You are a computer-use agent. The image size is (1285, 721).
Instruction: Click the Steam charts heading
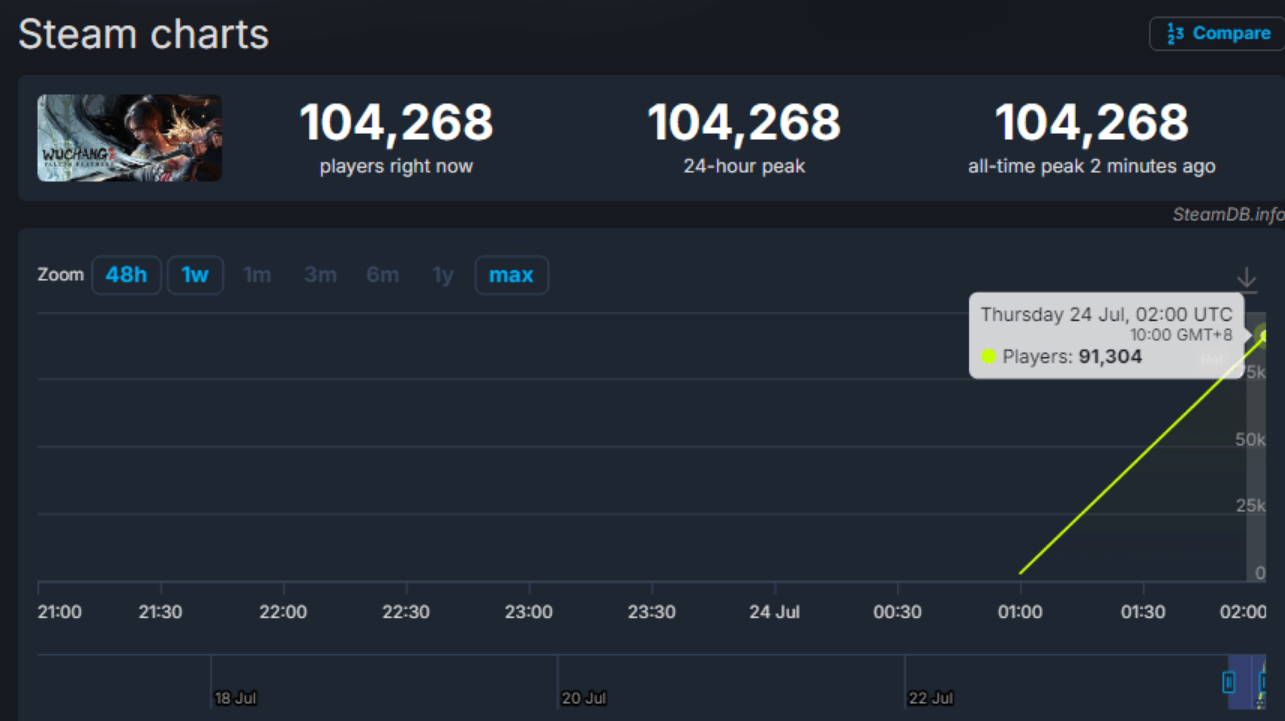[144, 34]
